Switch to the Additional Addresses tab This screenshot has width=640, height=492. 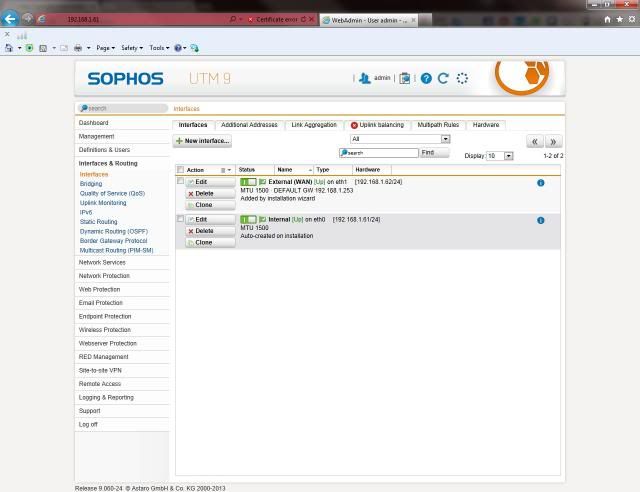click(249, 125)
